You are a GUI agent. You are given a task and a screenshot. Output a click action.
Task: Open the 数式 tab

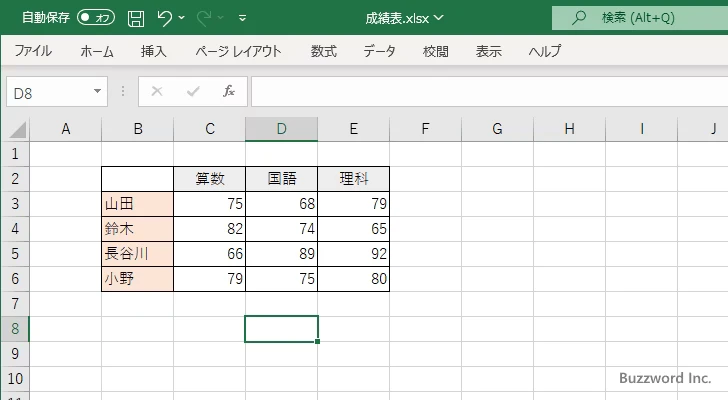tap(324, 51)
